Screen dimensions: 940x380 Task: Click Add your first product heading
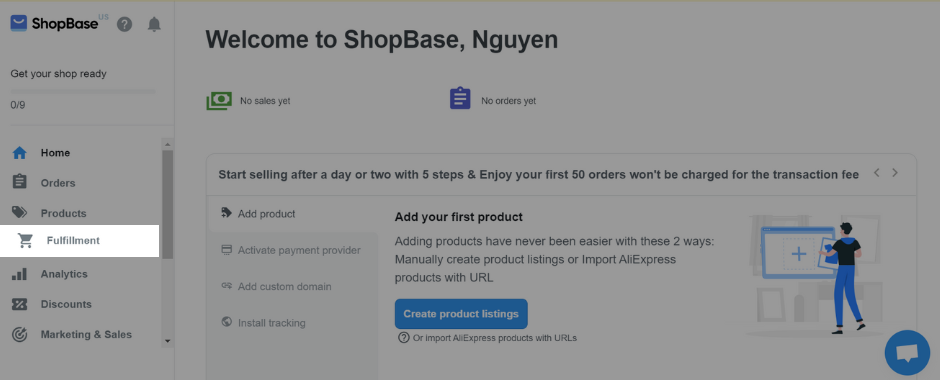point(459,216)
